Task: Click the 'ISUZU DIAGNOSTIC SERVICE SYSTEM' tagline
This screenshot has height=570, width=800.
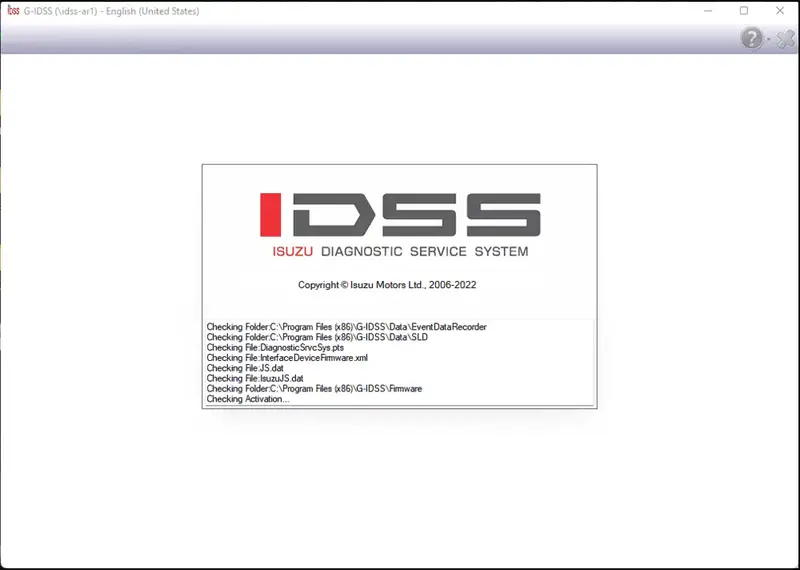Action: [400, 252]
